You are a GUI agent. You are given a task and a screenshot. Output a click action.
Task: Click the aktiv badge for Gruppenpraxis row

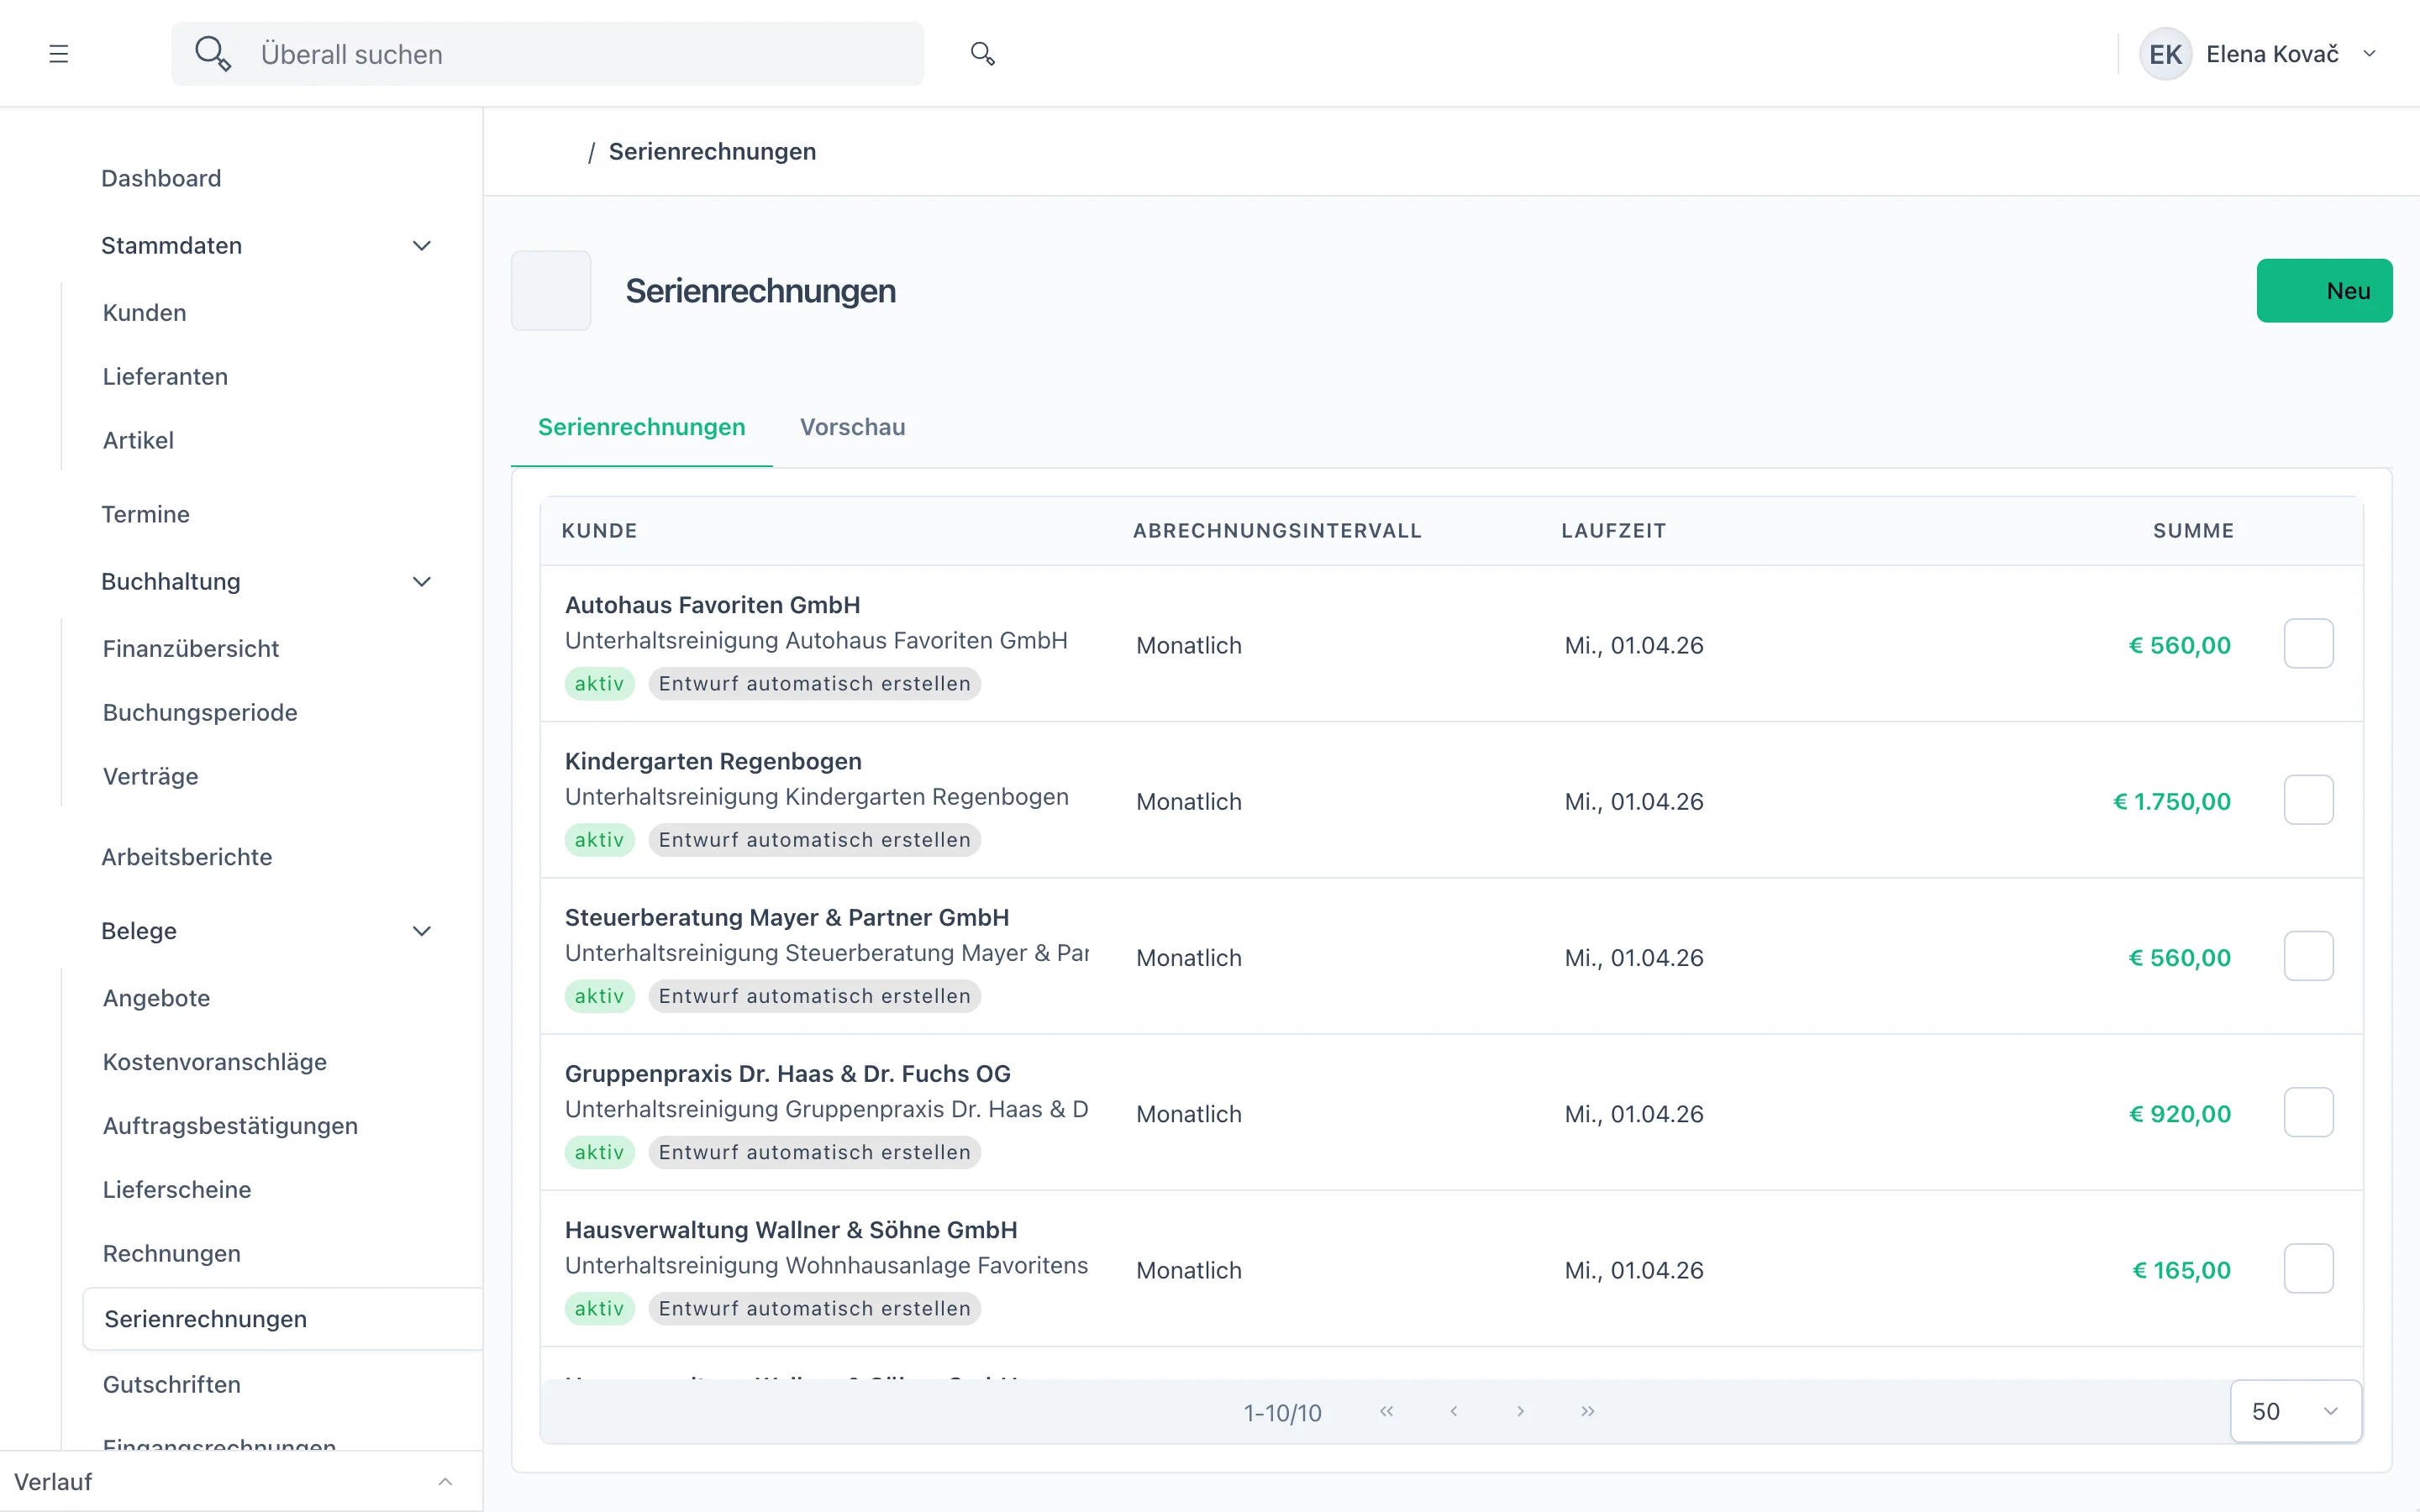(x=599, y=1152)
